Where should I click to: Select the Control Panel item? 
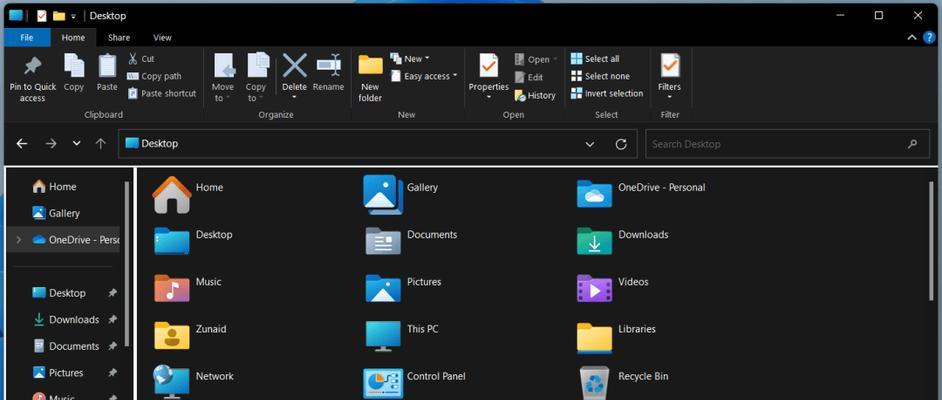(x=415, y=381)
